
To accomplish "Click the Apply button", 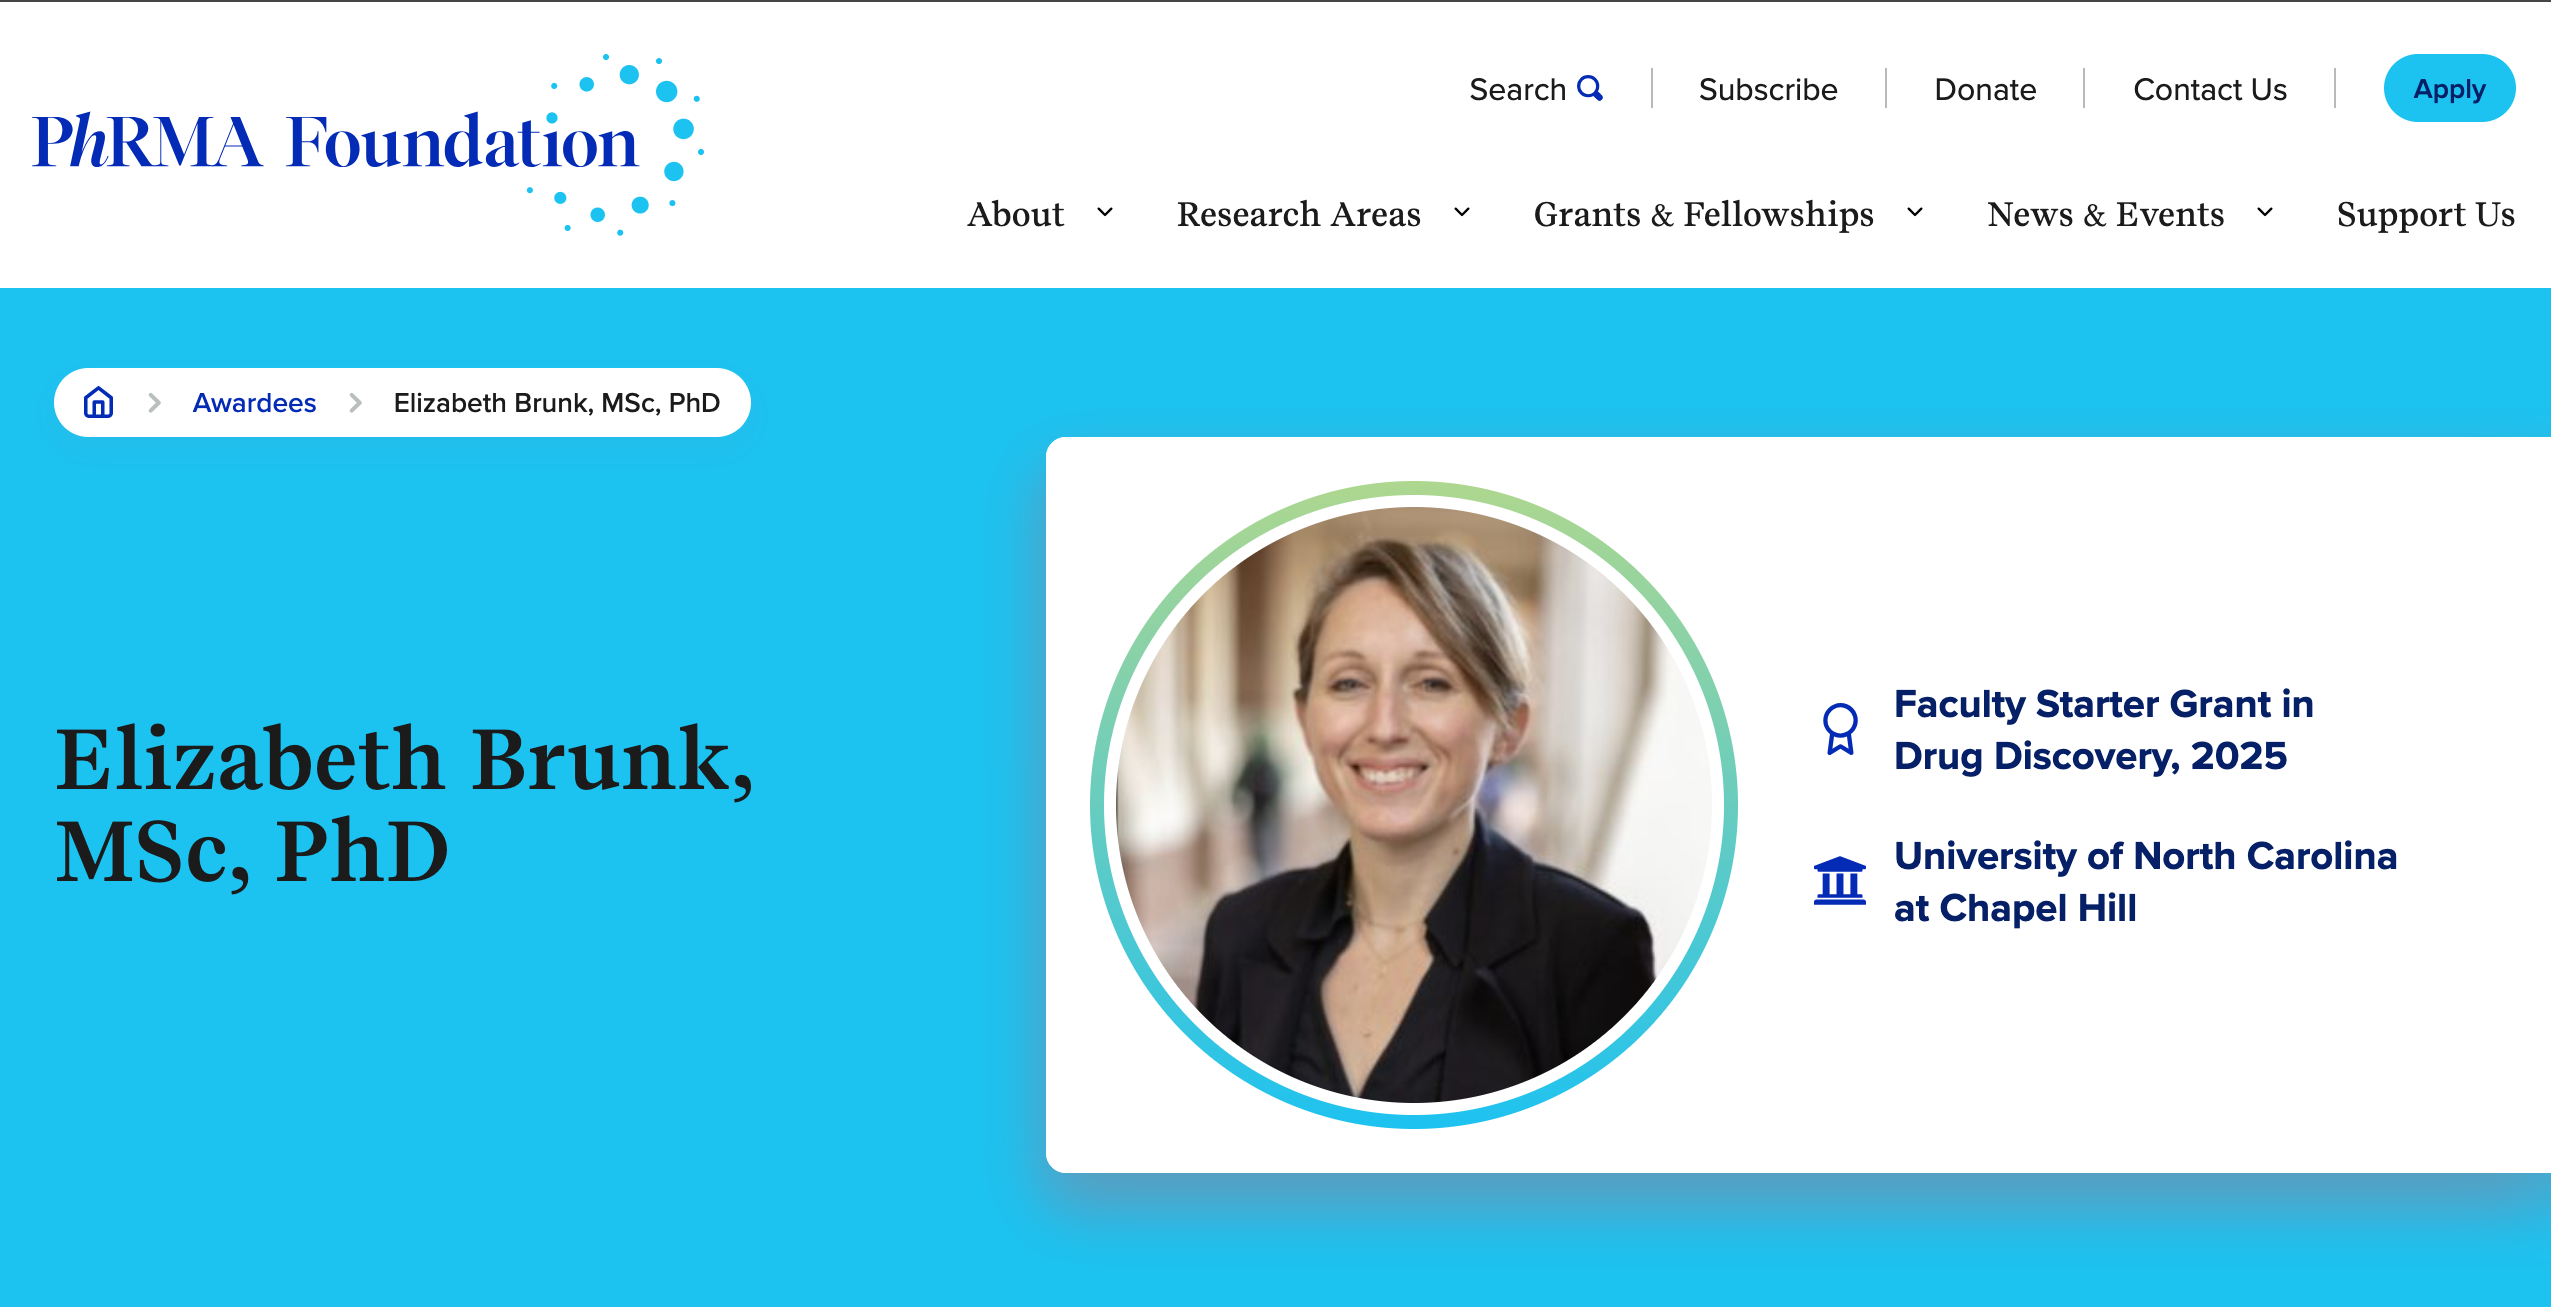I will [x=2449, y=88].
